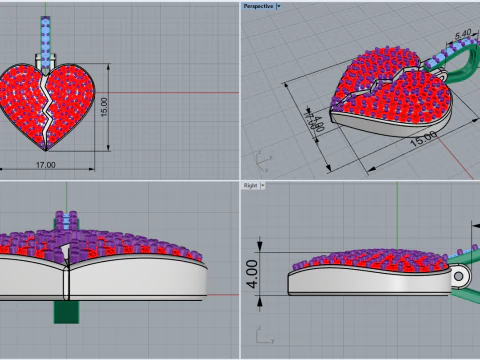Select the green block below the heart in the bottom-left view
Screen dimensions: 480x360
pos(66,312)
